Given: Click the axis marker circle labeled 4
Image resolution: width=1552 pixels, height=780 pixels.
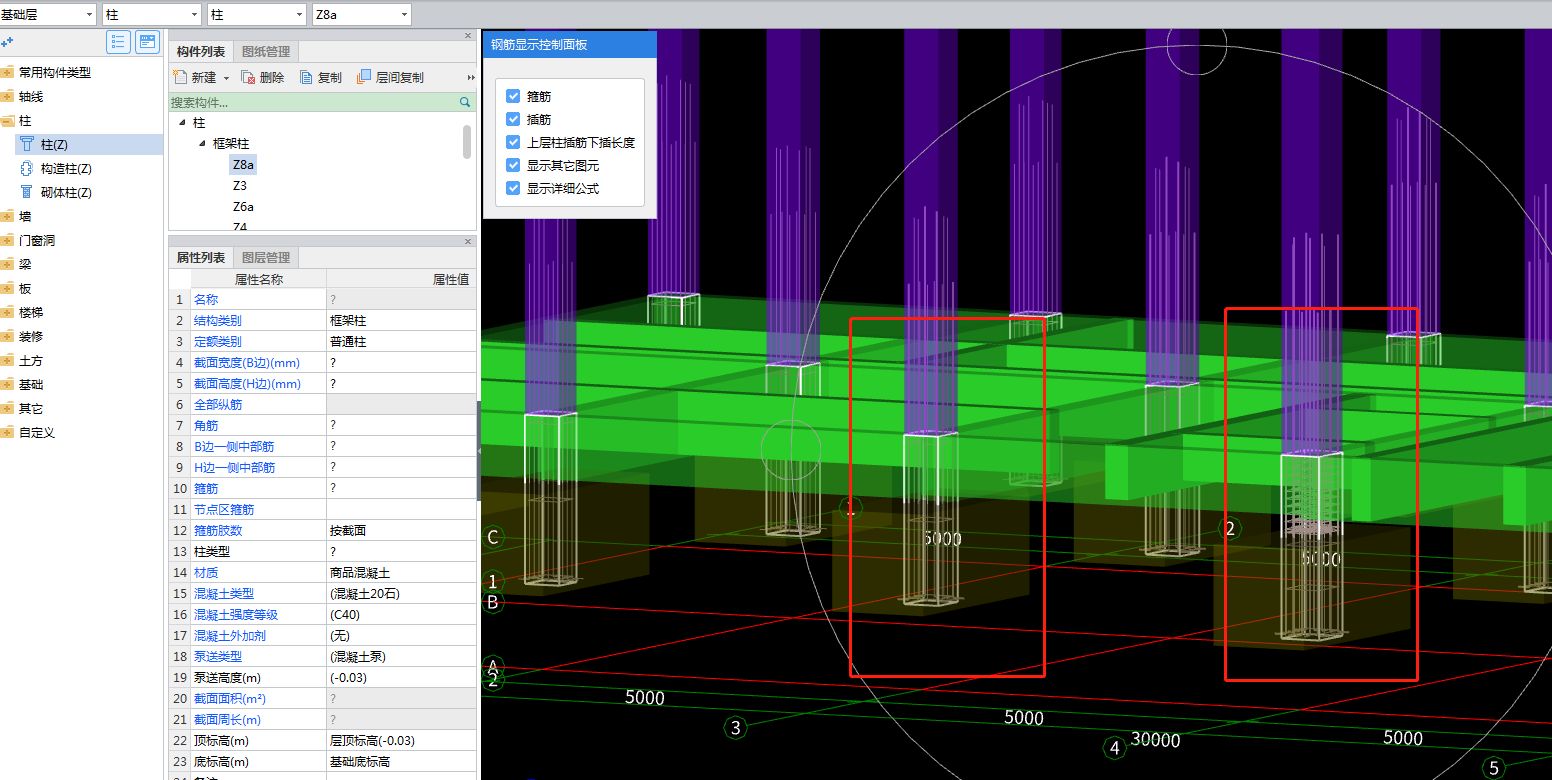Looking at the screenshot, I should (1114, 747).
